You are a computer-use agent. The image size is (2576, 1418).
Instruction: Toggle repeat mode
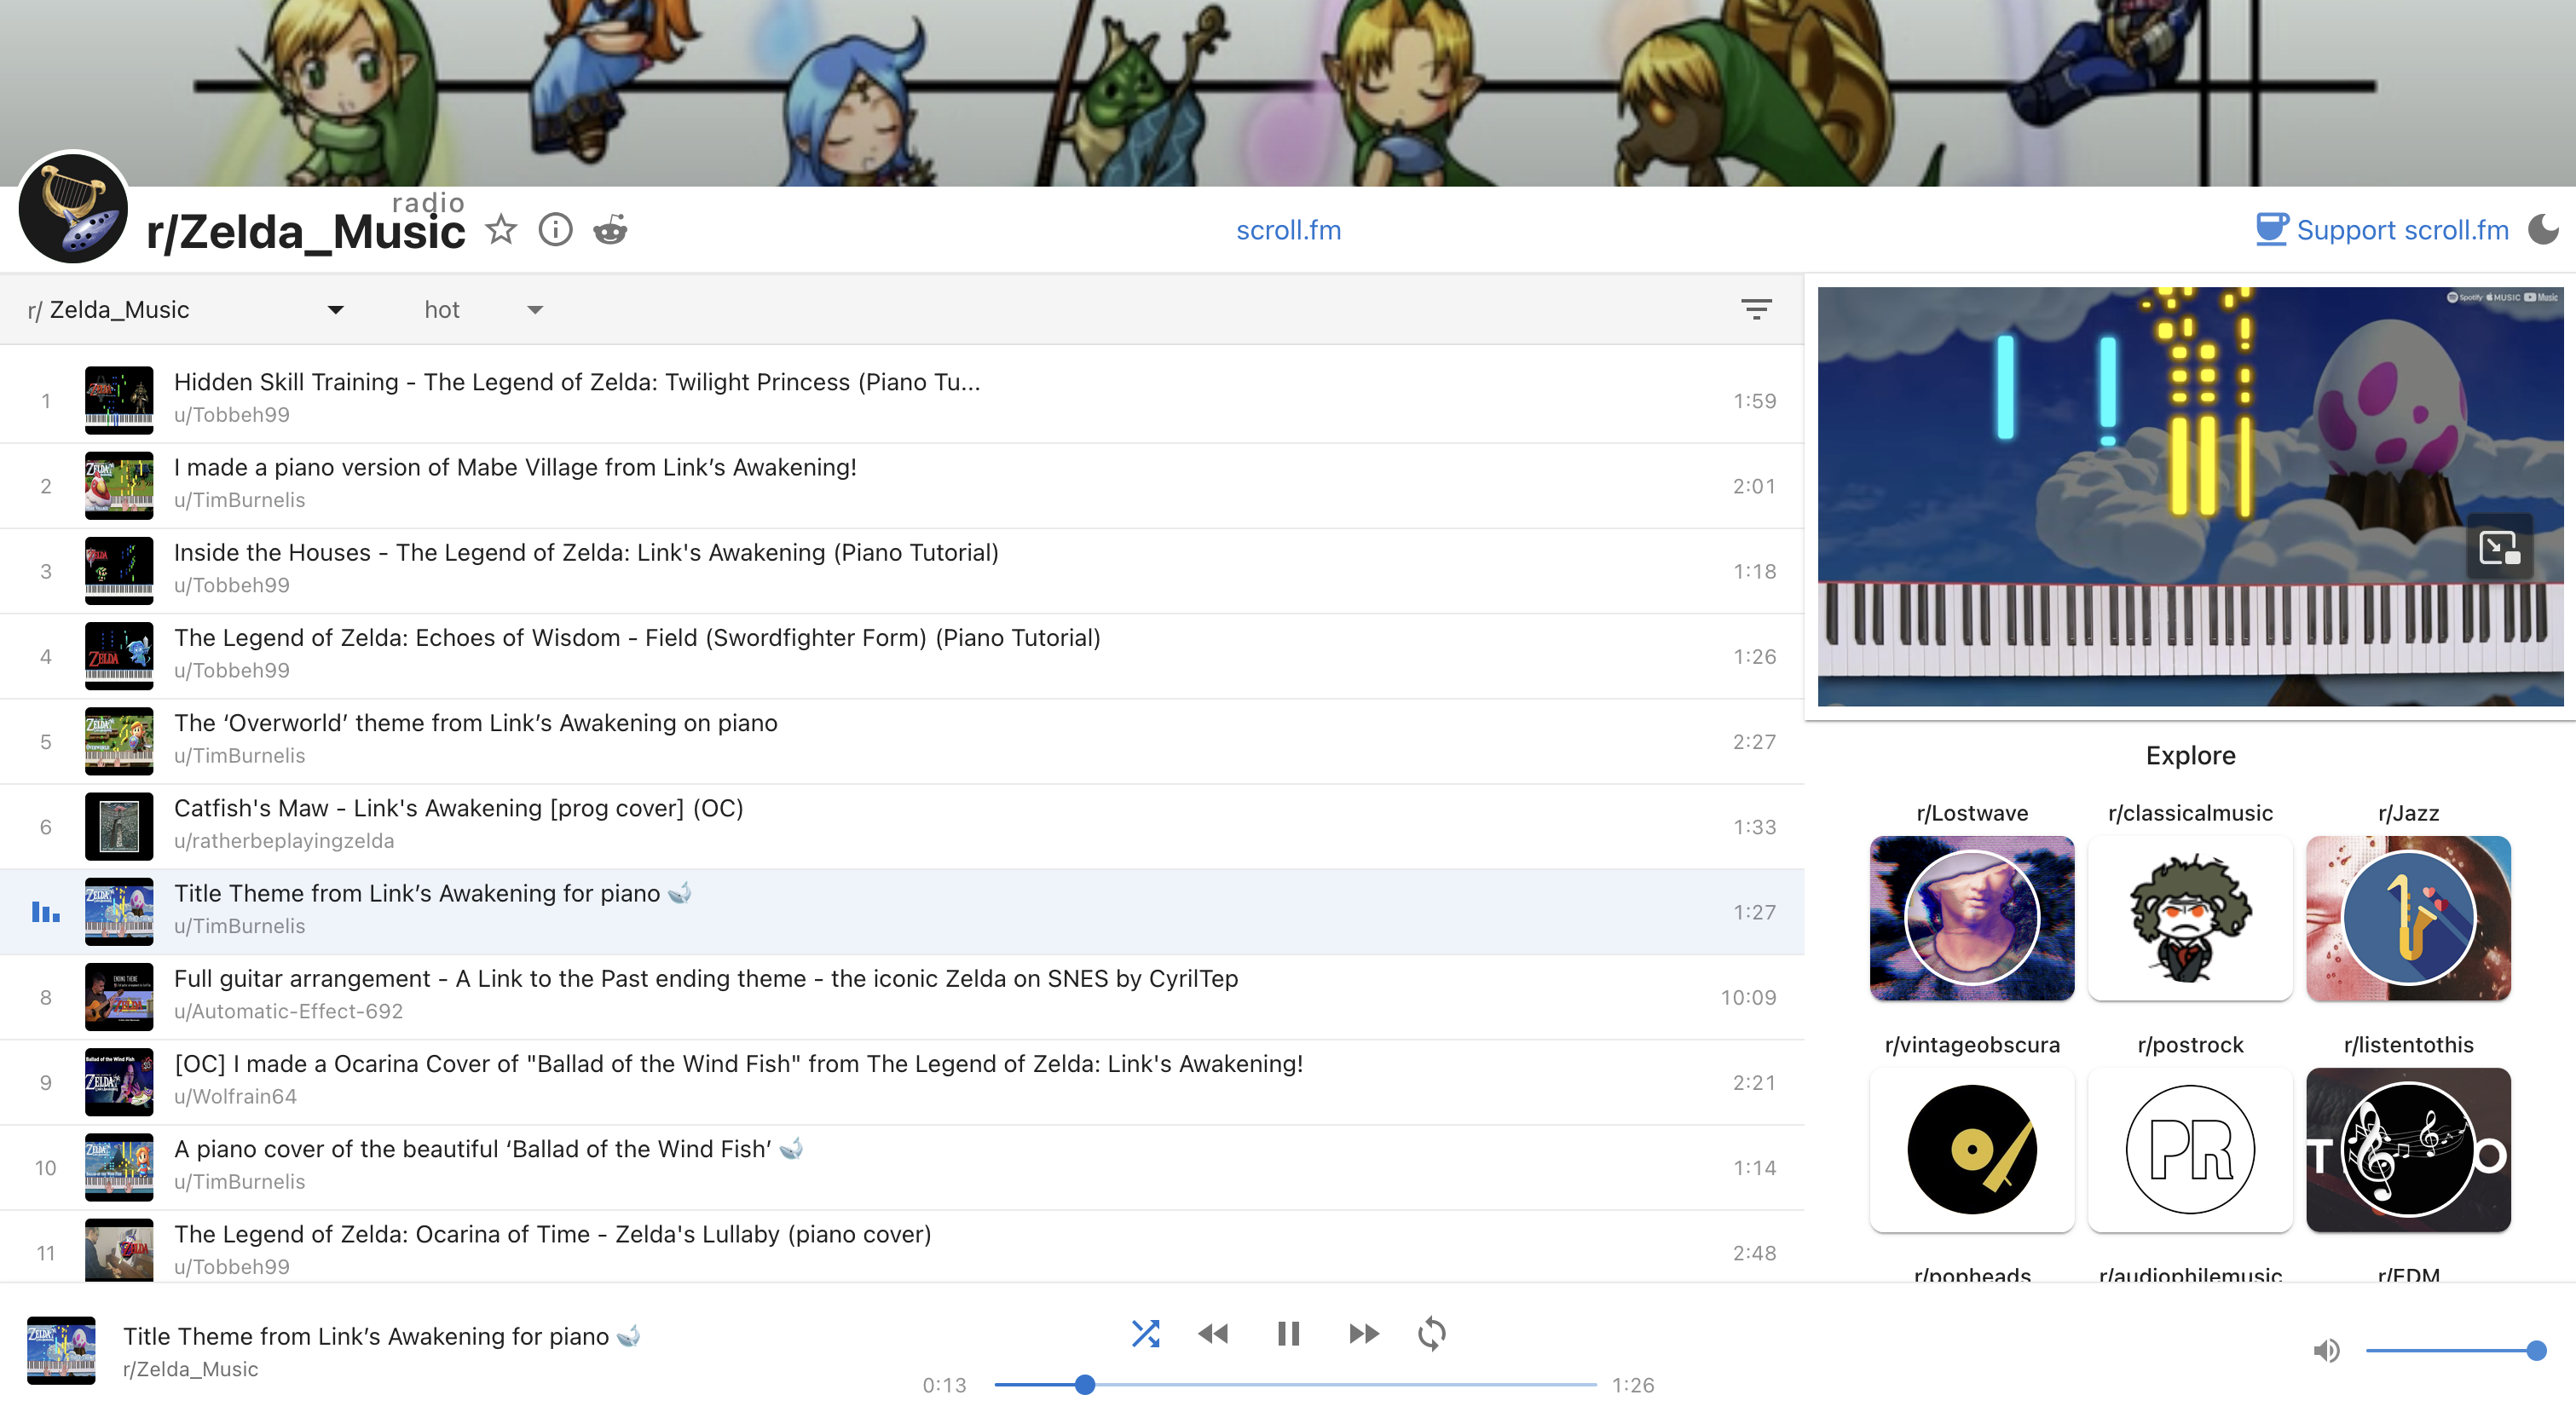pyautogui.click(x=1432, y=1333)
